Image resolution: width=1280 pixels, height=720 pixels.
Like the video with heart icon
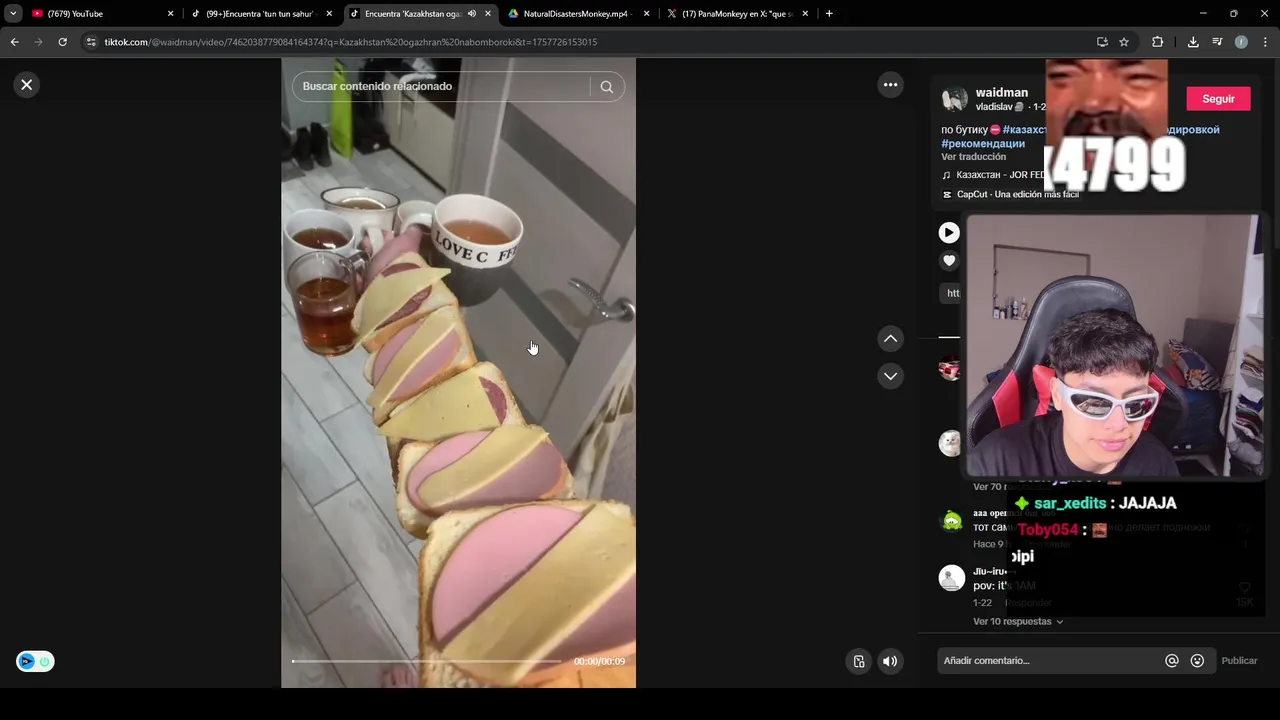(x=949, y=261)
